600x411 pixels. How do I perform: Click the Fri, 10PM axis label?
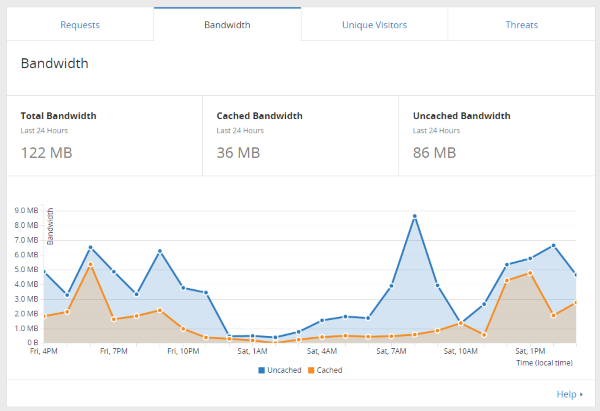click(183, 351)
